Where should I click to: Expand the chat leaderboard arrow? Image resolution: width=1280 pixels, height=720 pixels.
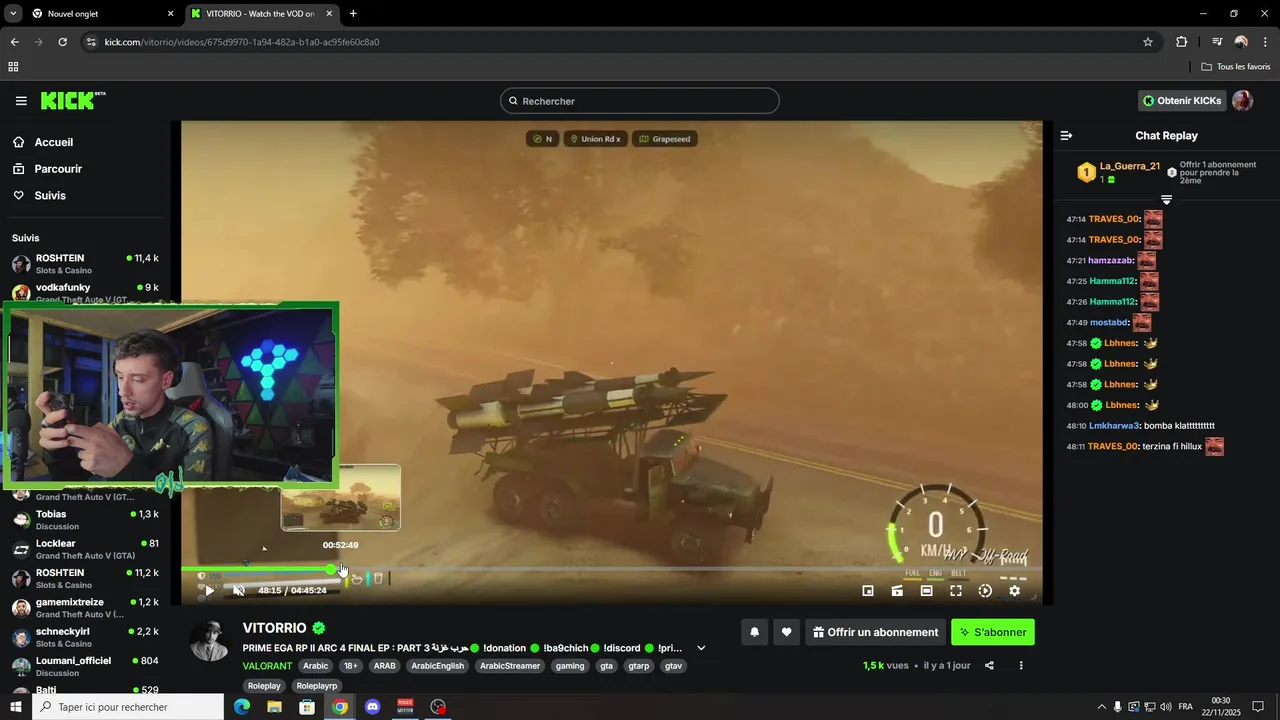[1166, 200]
